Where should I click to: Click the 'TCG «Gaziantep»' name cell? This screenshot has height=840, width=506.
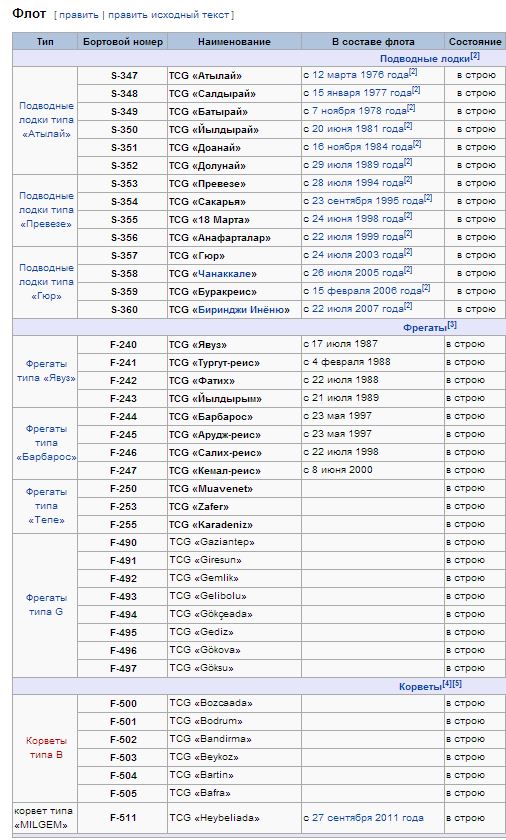(x=234, y=543)
